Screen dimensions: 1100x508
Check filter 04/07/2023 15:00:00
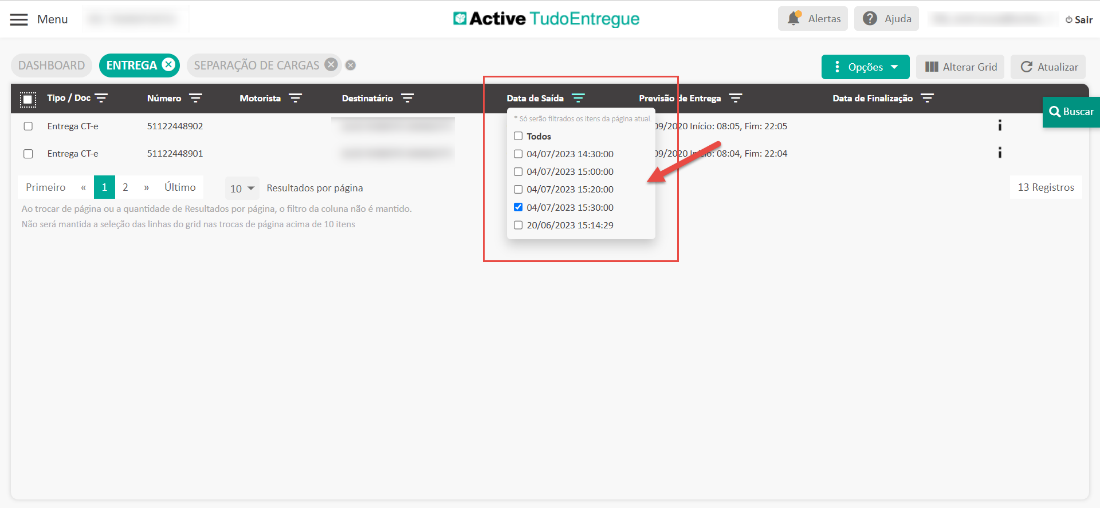518,171
